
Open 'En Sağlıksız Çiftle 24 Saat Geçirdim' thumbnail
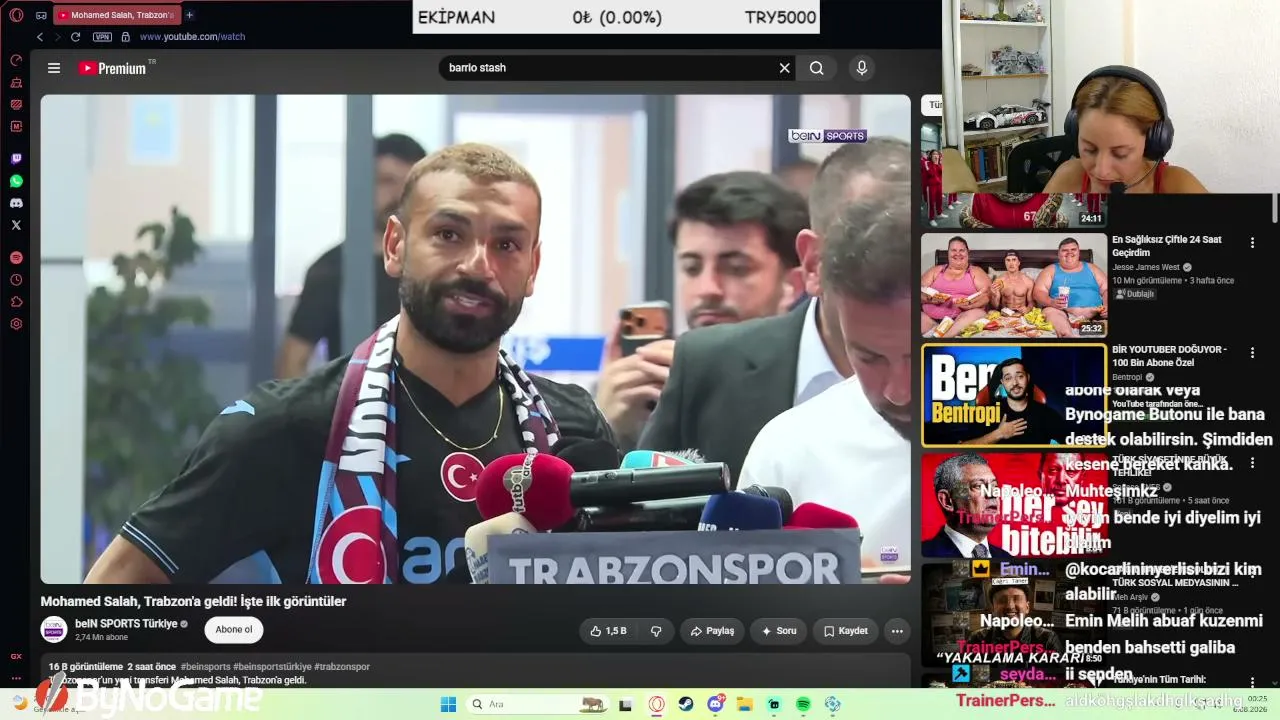click(1014, 286)
